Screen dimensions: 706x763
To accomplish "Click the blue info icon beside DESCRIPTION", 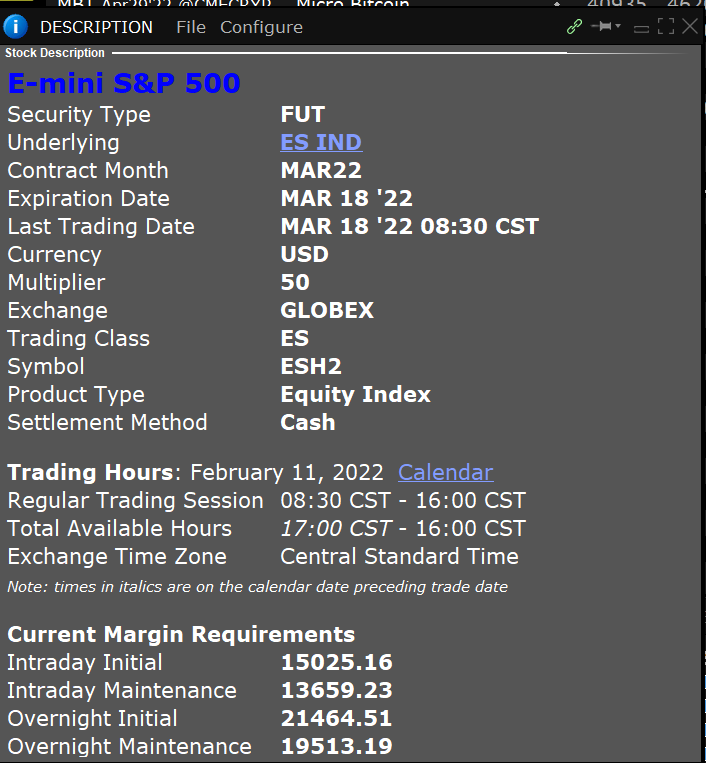I will tap(15, 27).
